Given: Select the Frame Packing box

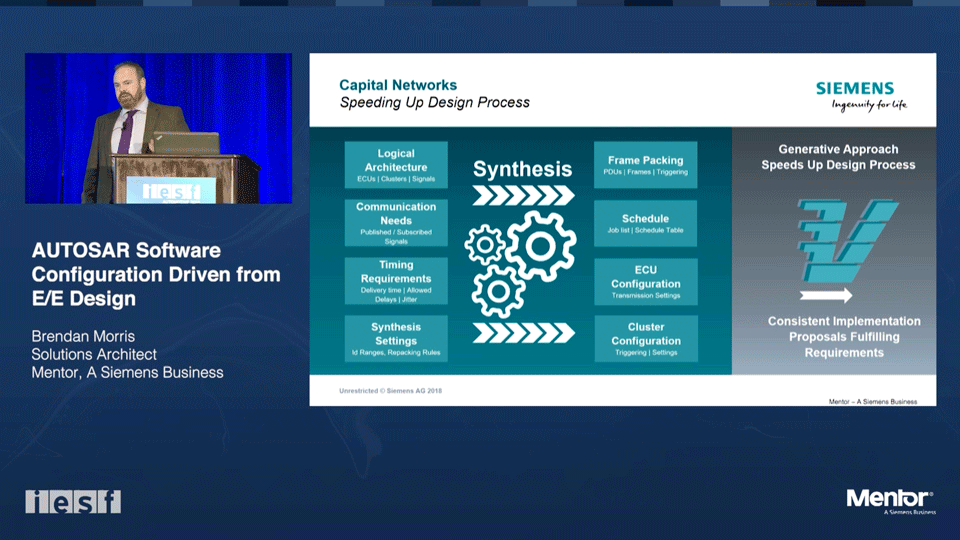Looking at the screenshot, I should [645, 165].
